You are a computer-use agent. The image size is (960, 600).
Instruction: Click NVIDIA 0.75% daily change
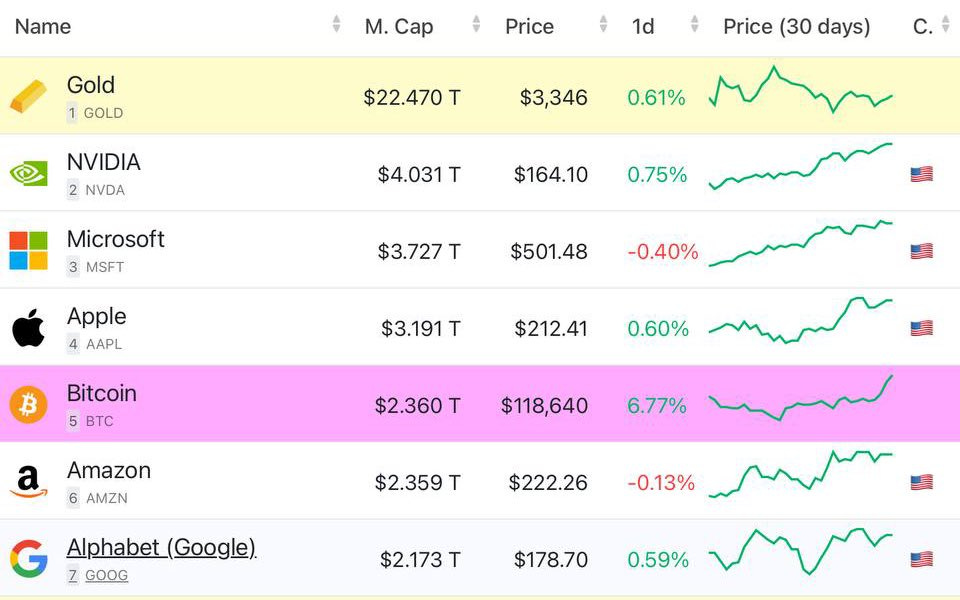click(657, 174)
